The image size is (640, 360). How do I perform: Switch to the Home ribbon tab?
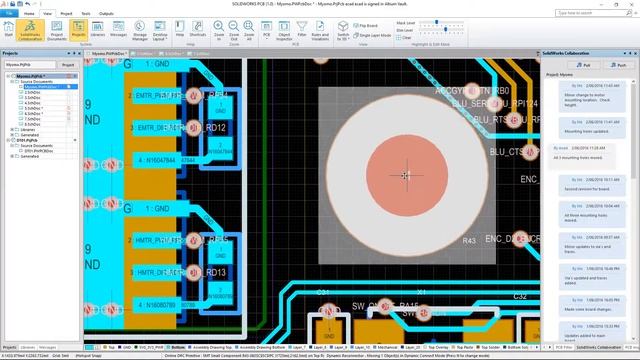(29, 13)
